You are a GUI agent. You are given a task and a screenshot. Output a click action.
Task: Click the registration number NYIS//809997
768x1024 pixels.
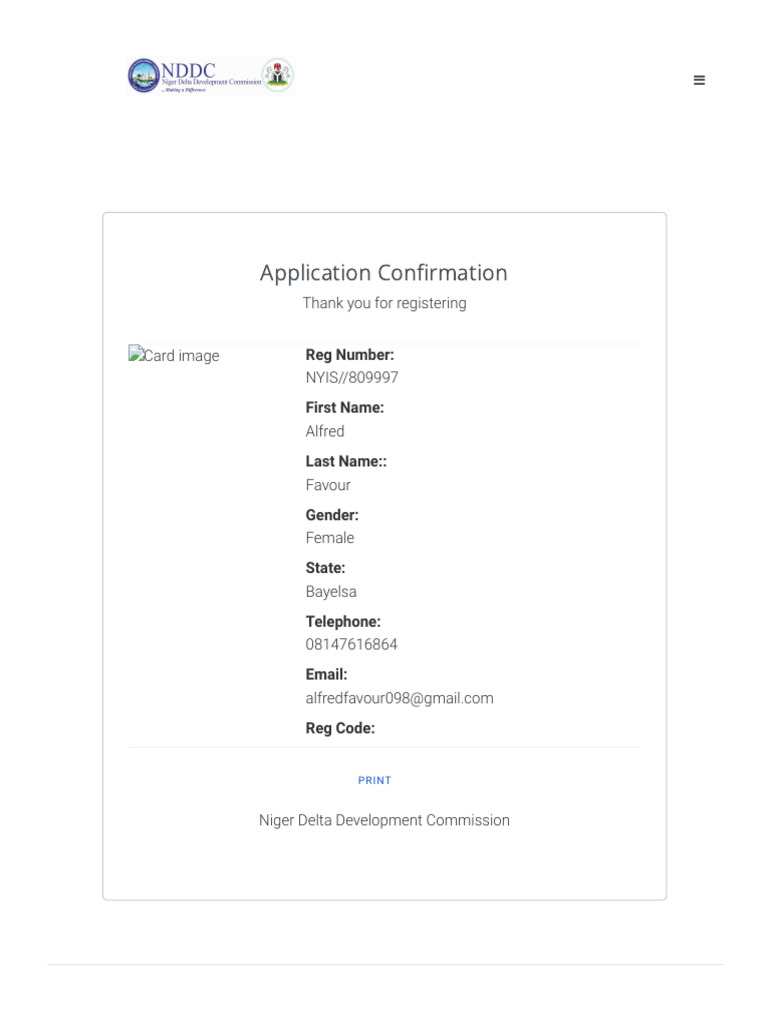[x=352, y=378]
